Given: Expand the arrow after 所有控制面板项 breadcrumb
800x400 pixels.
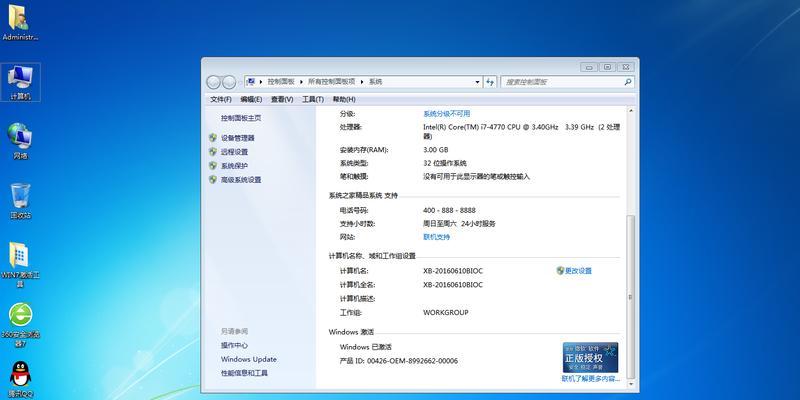Looking at the screenshot, I should pos(362,82).
